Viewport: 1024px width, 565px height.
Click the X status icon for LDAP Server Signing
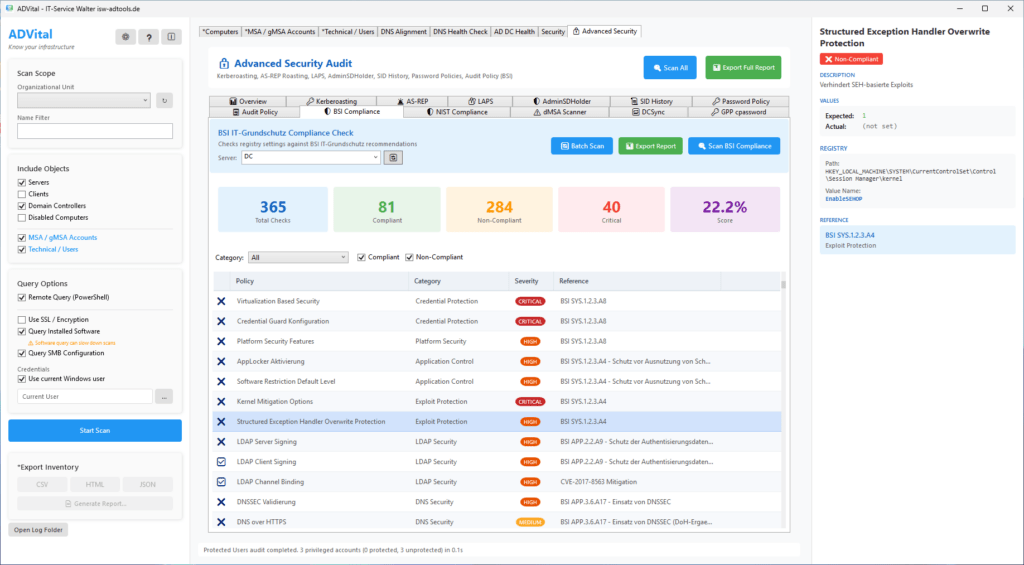[221, 442]
